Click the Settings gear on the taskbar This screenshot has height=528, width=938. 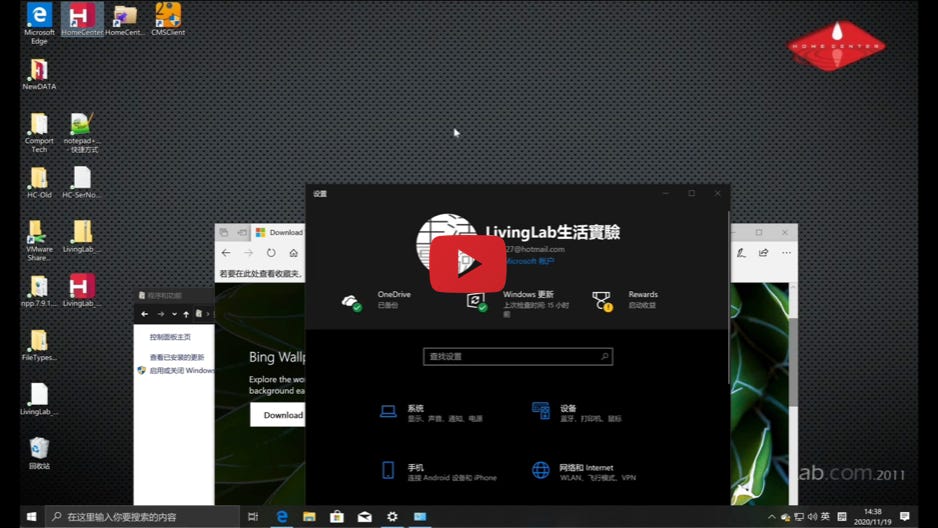[392, 517]
